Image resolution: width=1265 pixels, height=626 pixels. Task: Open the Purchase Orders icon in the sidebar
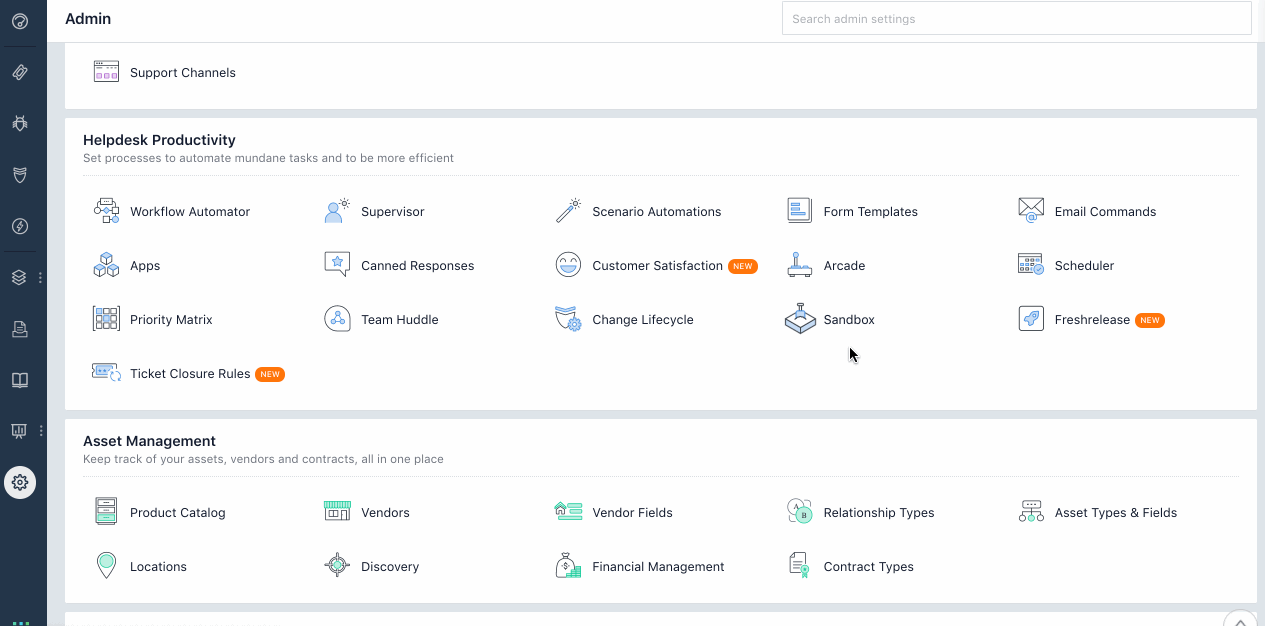pos(20,328)
